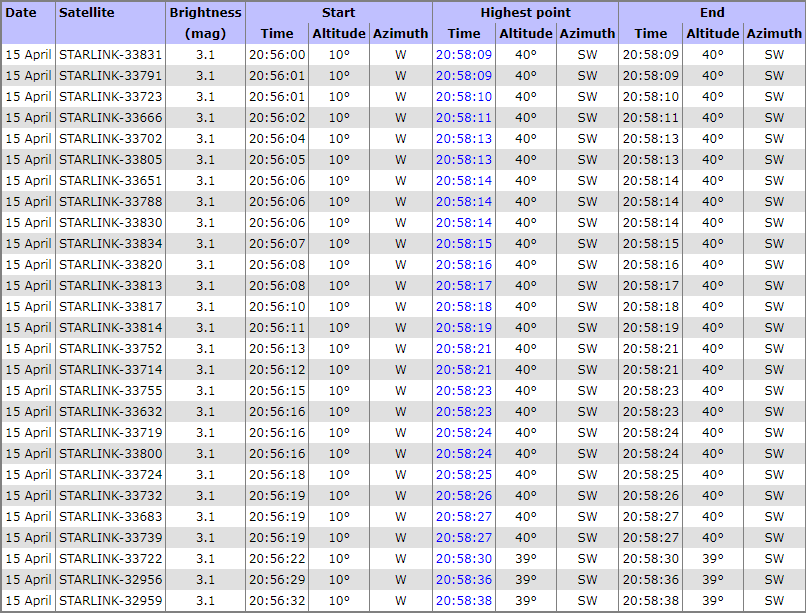Open the 20:58:38 highest point link for STARLINK-32959
The width and height of the screenshot is (806, 613).
coord(464,601)
